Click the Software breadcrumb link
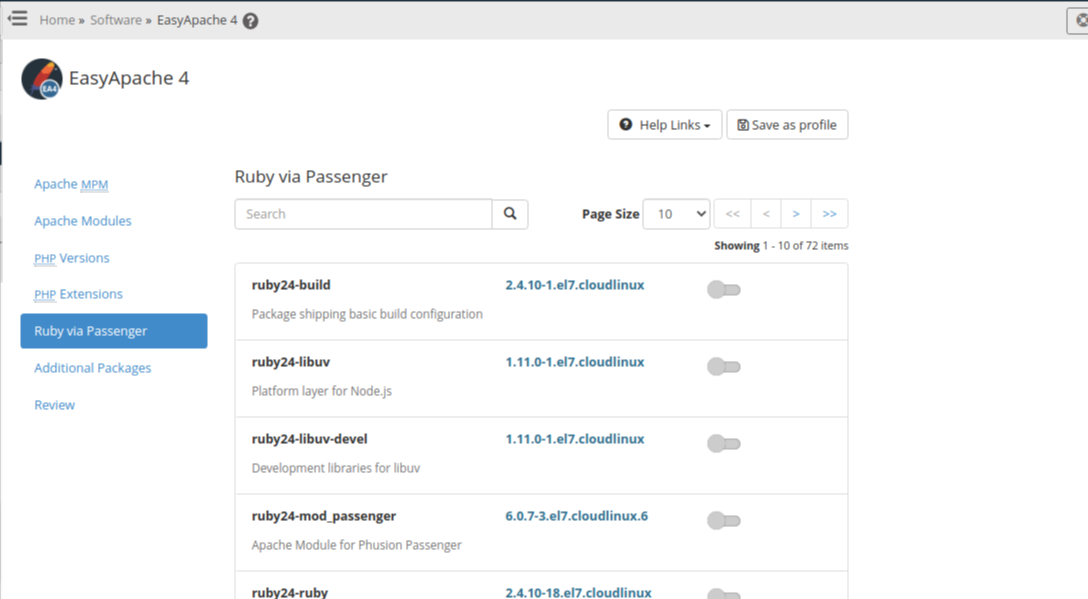 click(116, 20)
